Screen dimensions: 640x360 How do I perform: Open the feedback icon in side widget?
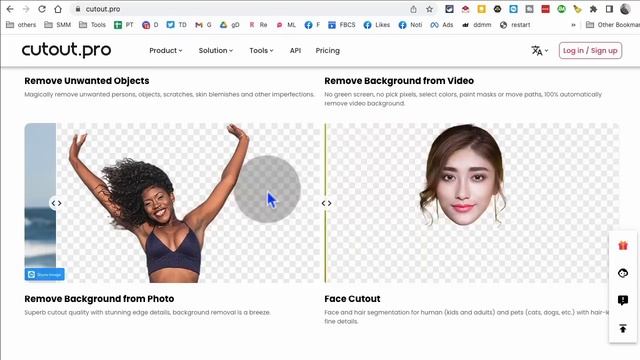pos(623,300)
